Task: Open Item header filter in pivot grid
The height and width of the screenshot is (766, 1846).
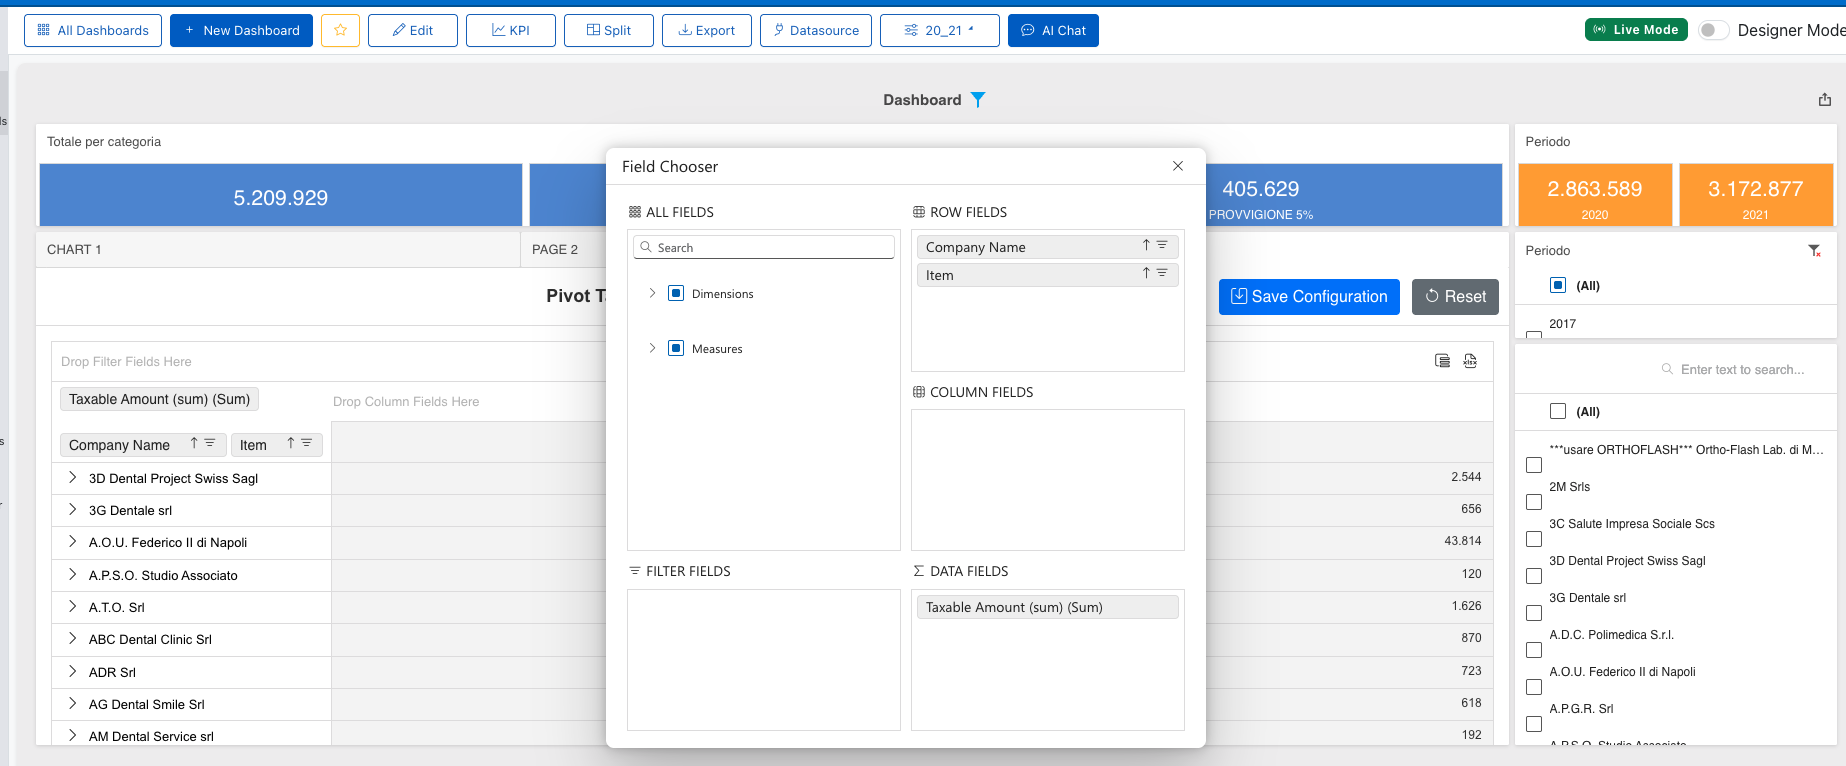Action: coord(307,443)
